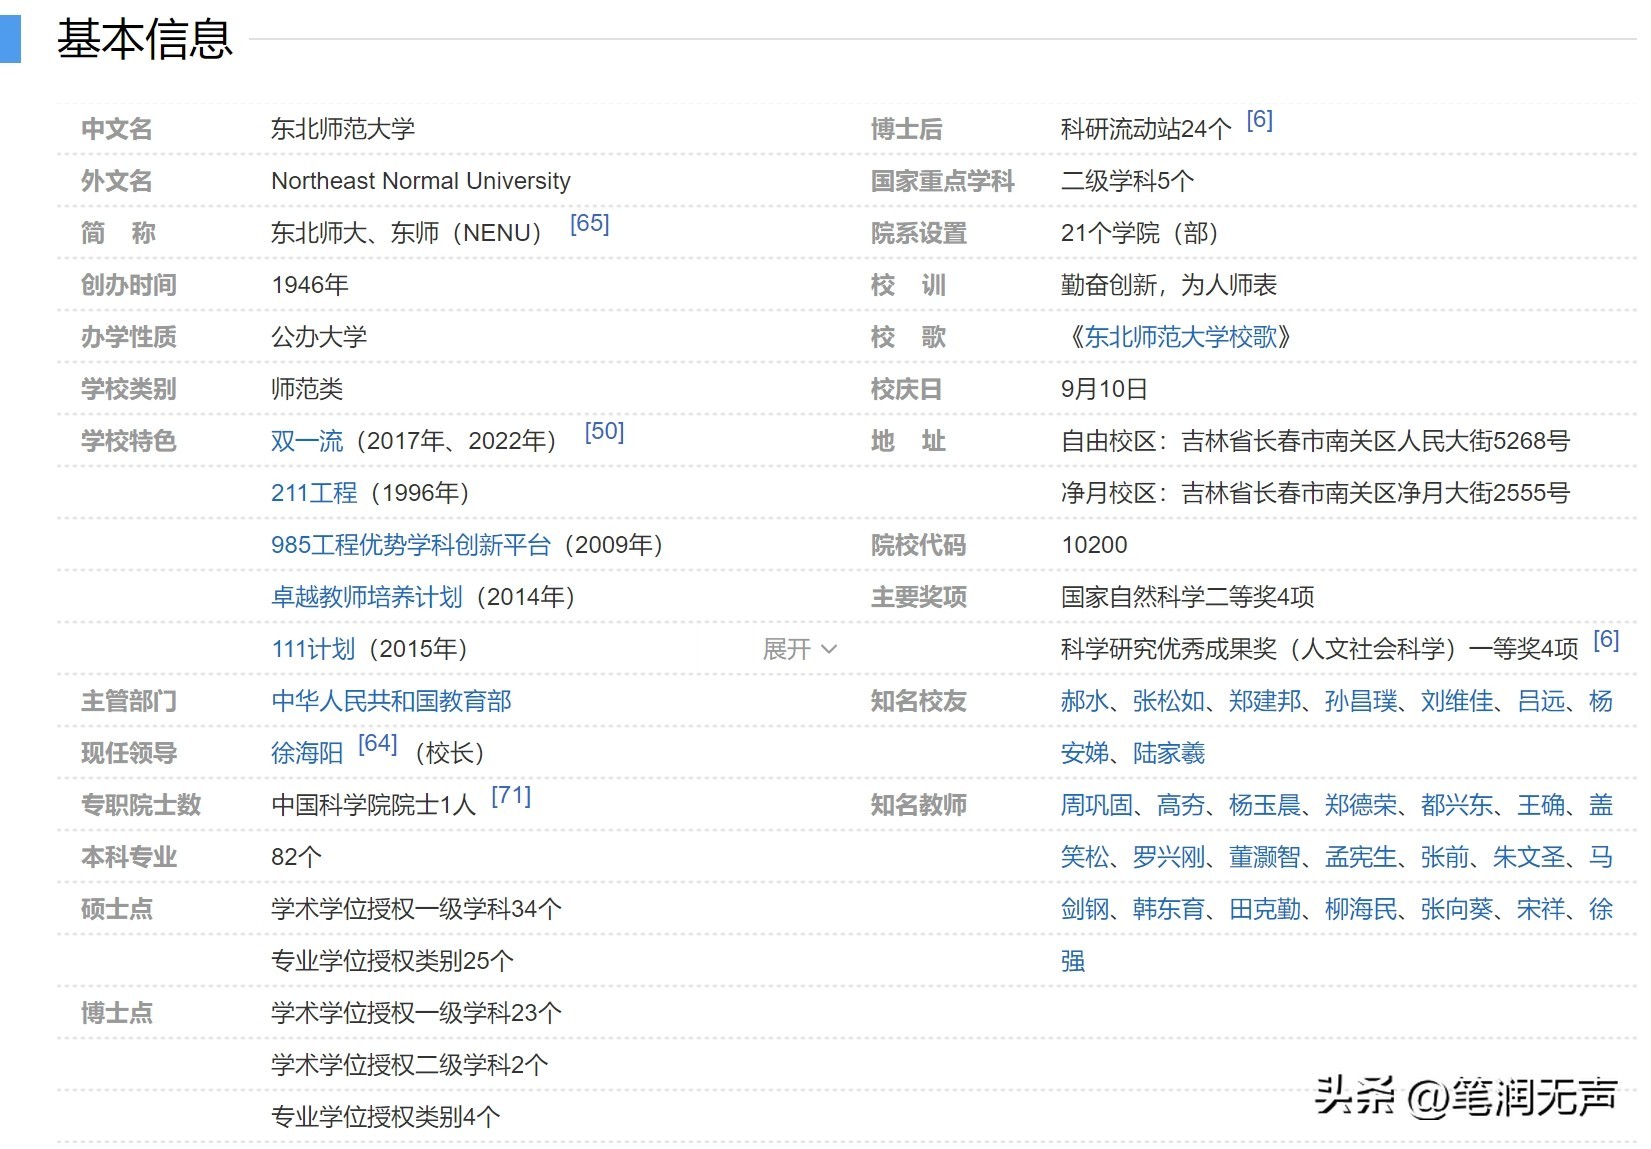
Task: Open alumnus 郝水 link
Action: pyautogui.click(x=1085, y=701)
